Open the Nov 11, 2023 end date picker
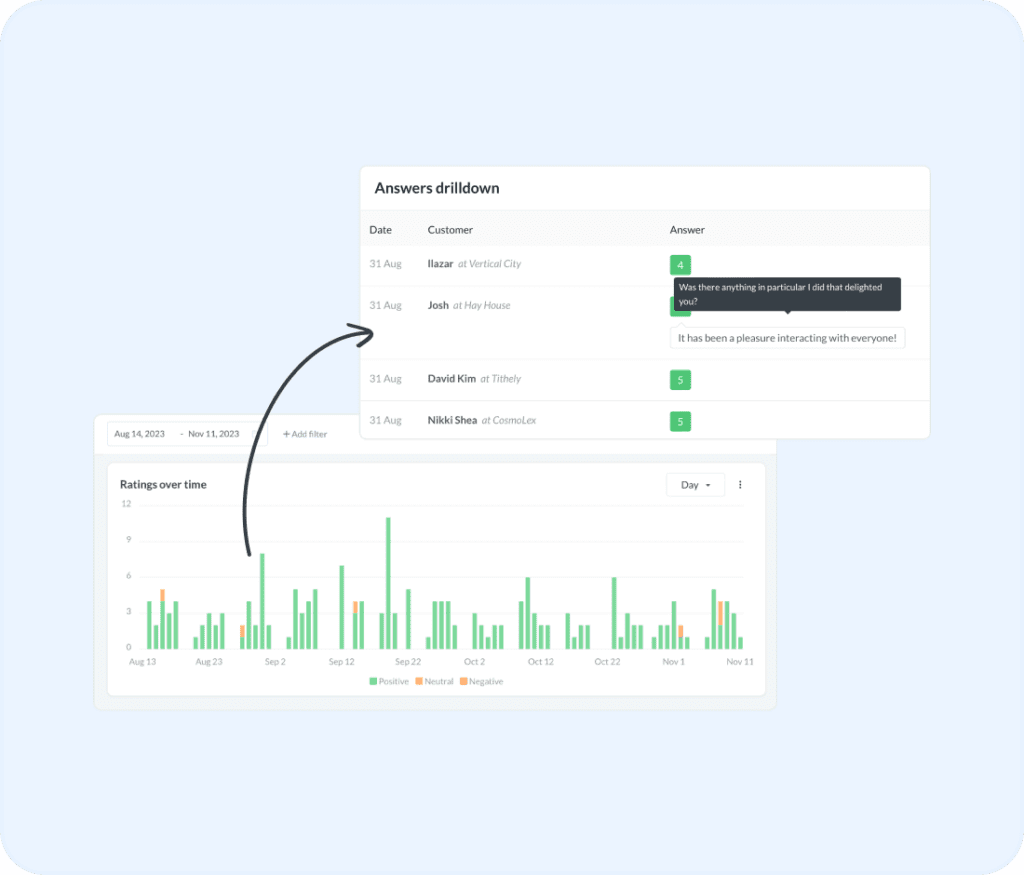 point(213,434)
